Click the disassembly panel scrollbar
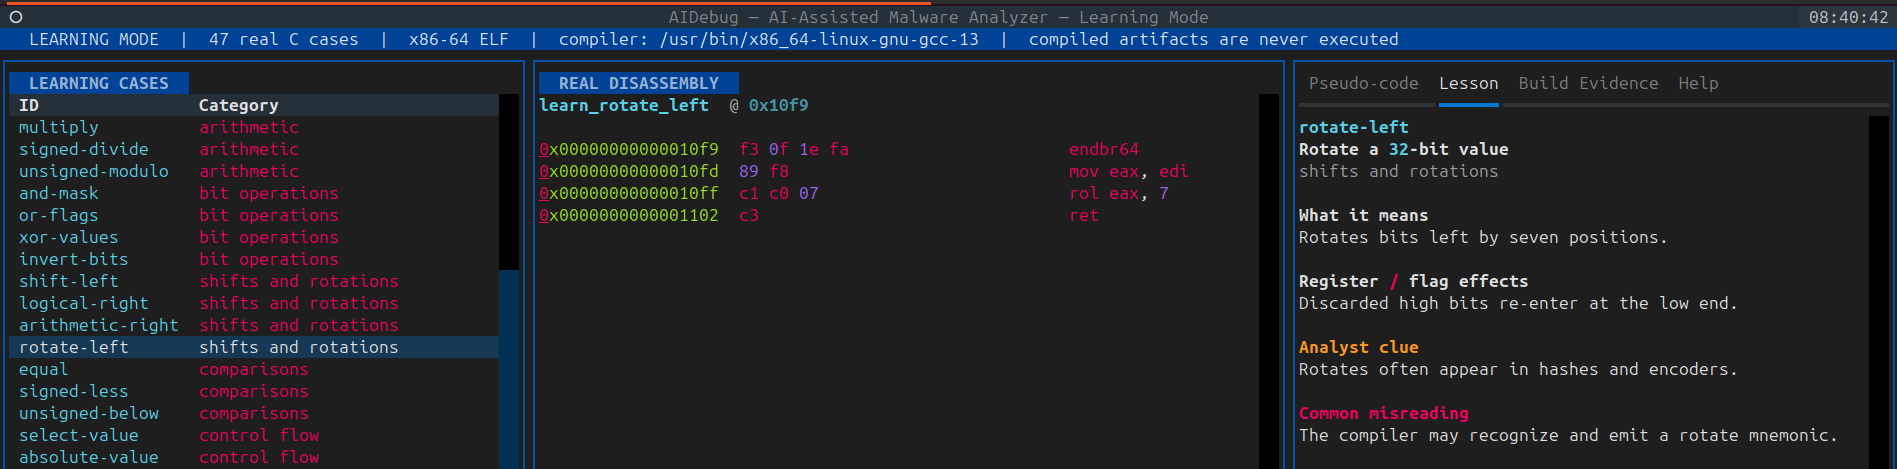 (x=1269, y=281)
